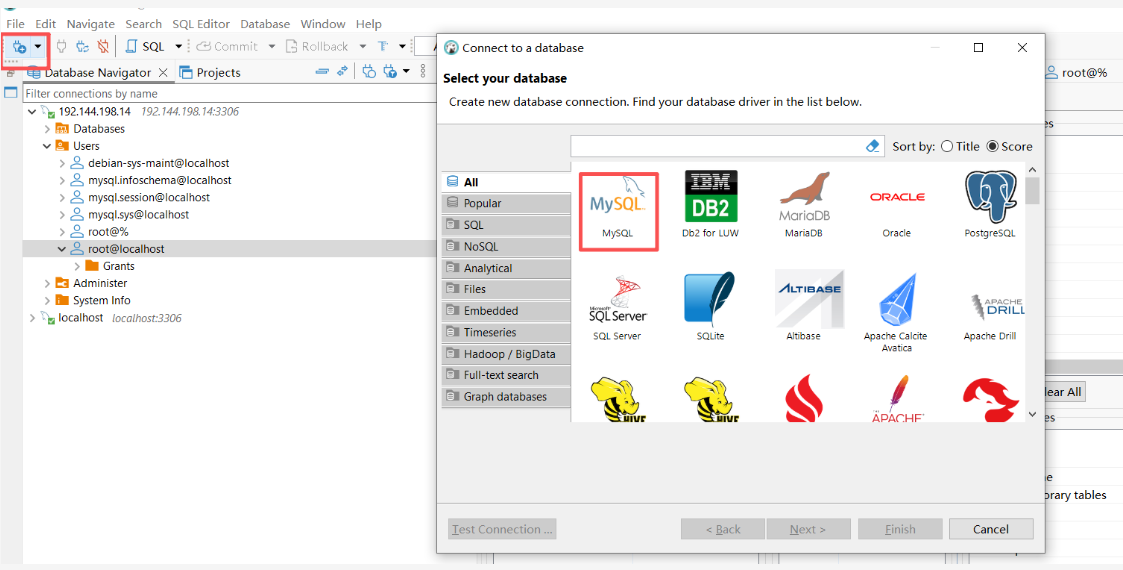Collapse the 192.144.198.14 connection node
1123x570 pixels.
pyautogui.click(x=32, y=112)
